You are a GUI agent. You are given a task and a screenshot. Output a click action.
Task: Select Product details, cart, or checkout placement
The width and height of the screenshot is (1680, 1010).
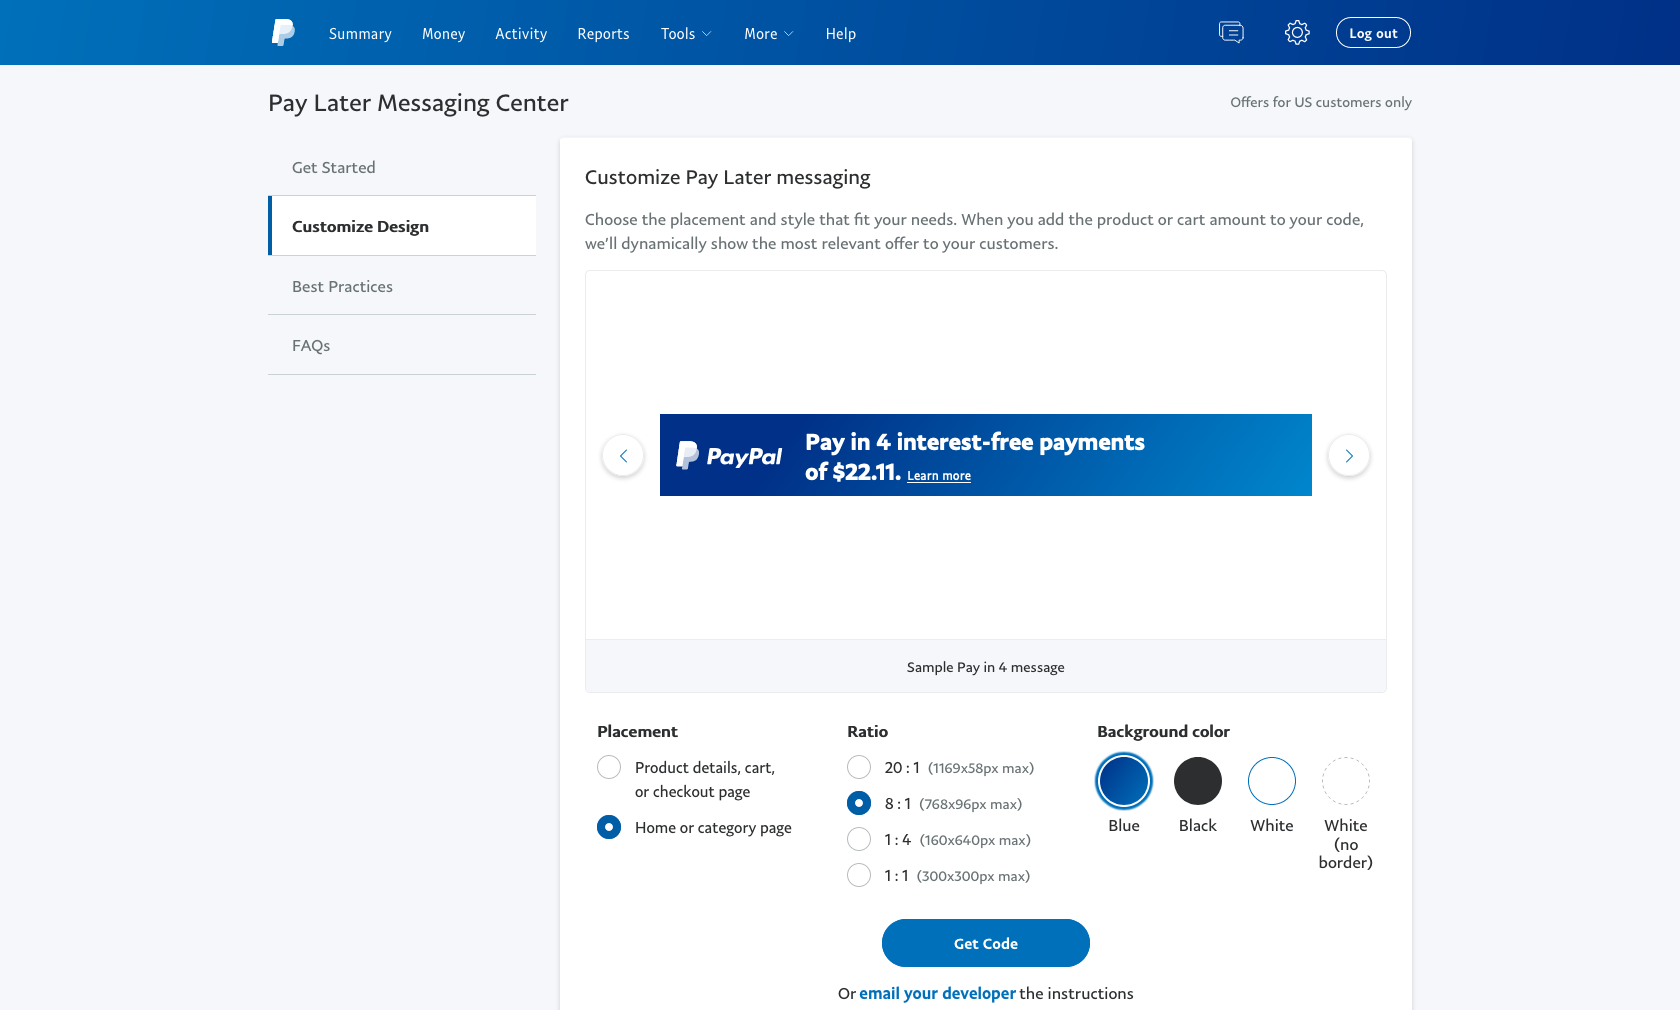[x=609, y=767]
